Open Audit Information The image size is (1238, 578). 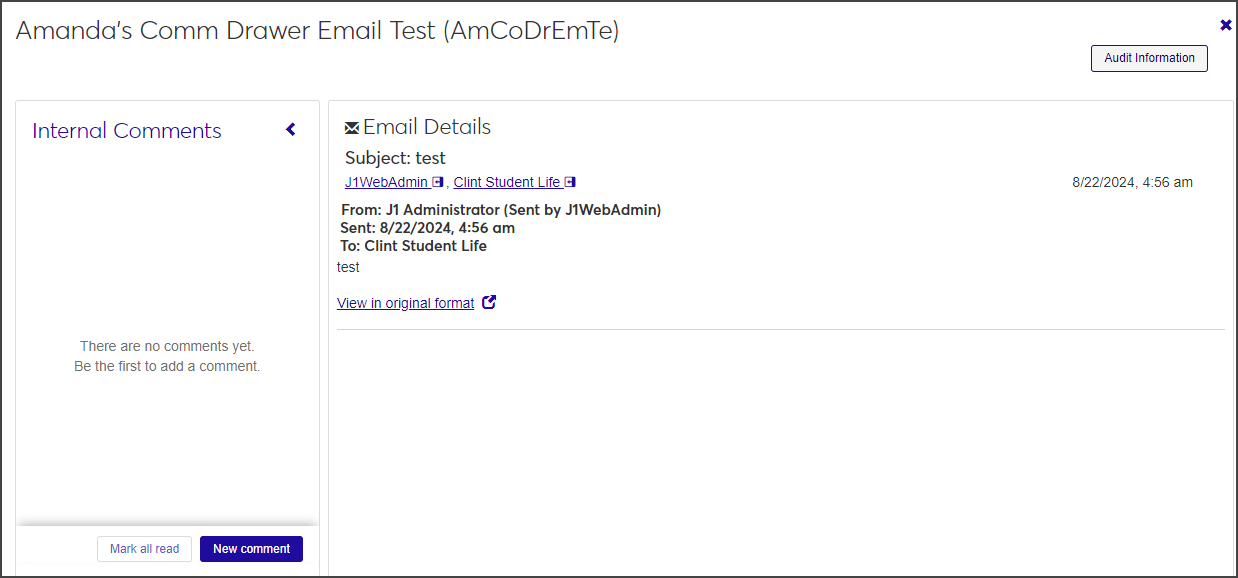(1149, 58)
